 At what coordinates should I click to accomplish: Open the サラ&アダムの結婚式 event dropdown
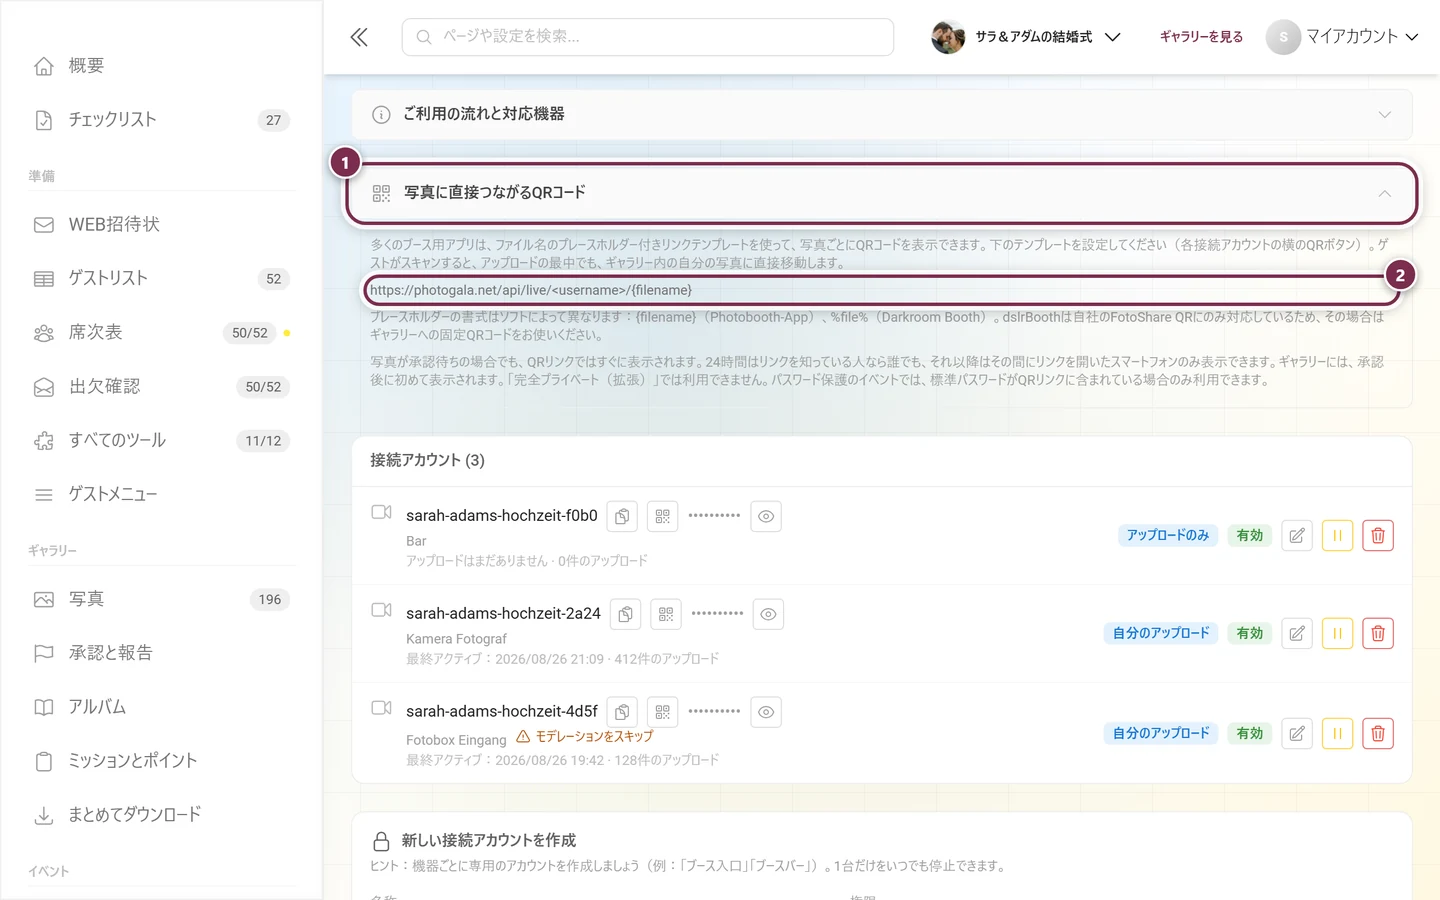click(x=1026, y=37)
